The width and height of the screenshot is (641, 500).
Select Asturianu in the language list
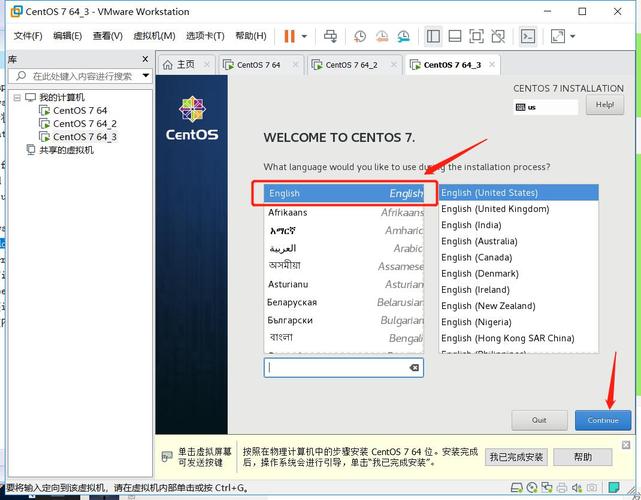(344, 284)
